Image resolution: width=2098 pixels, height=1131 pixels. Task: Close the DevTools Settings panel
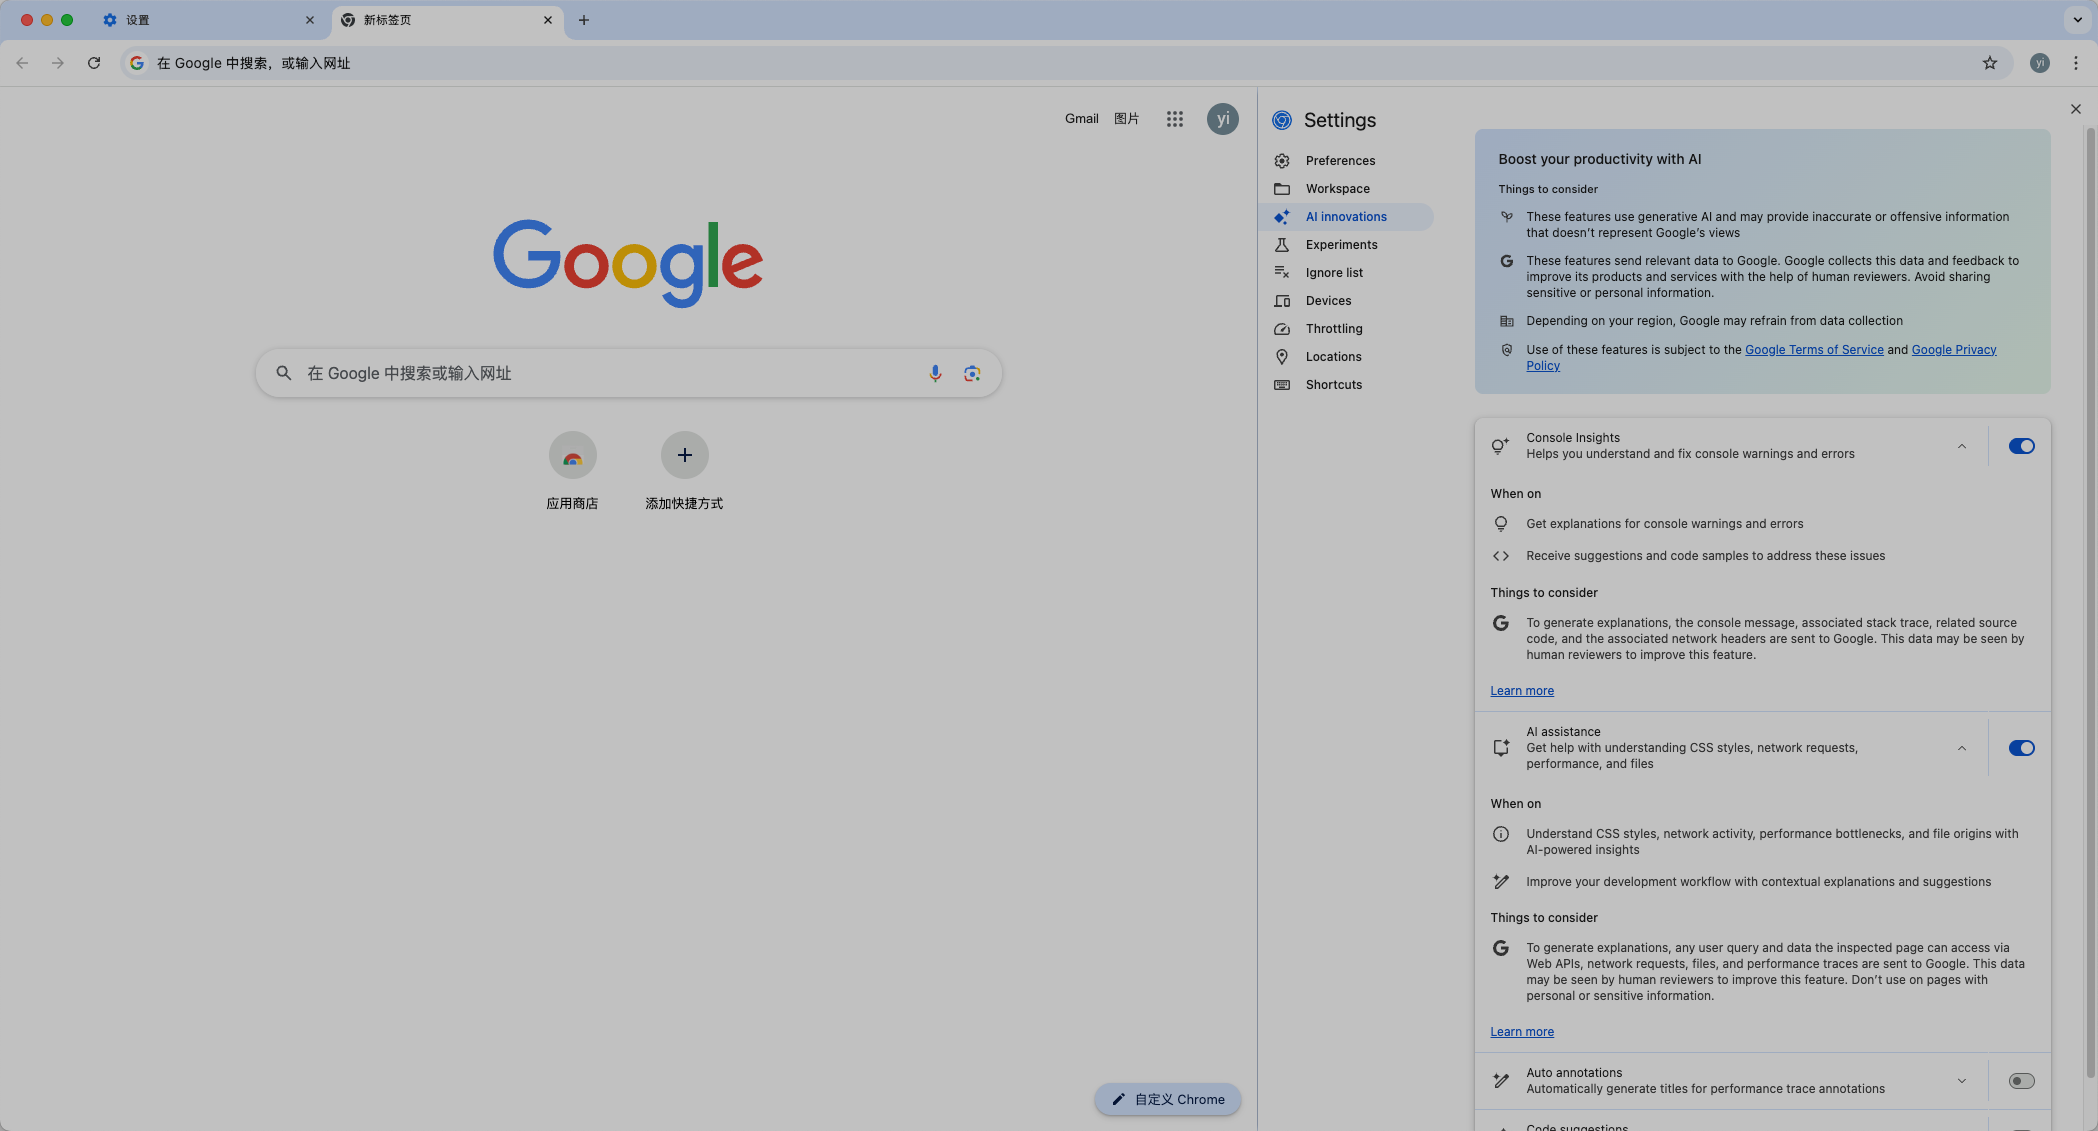tap(2075, 109)
